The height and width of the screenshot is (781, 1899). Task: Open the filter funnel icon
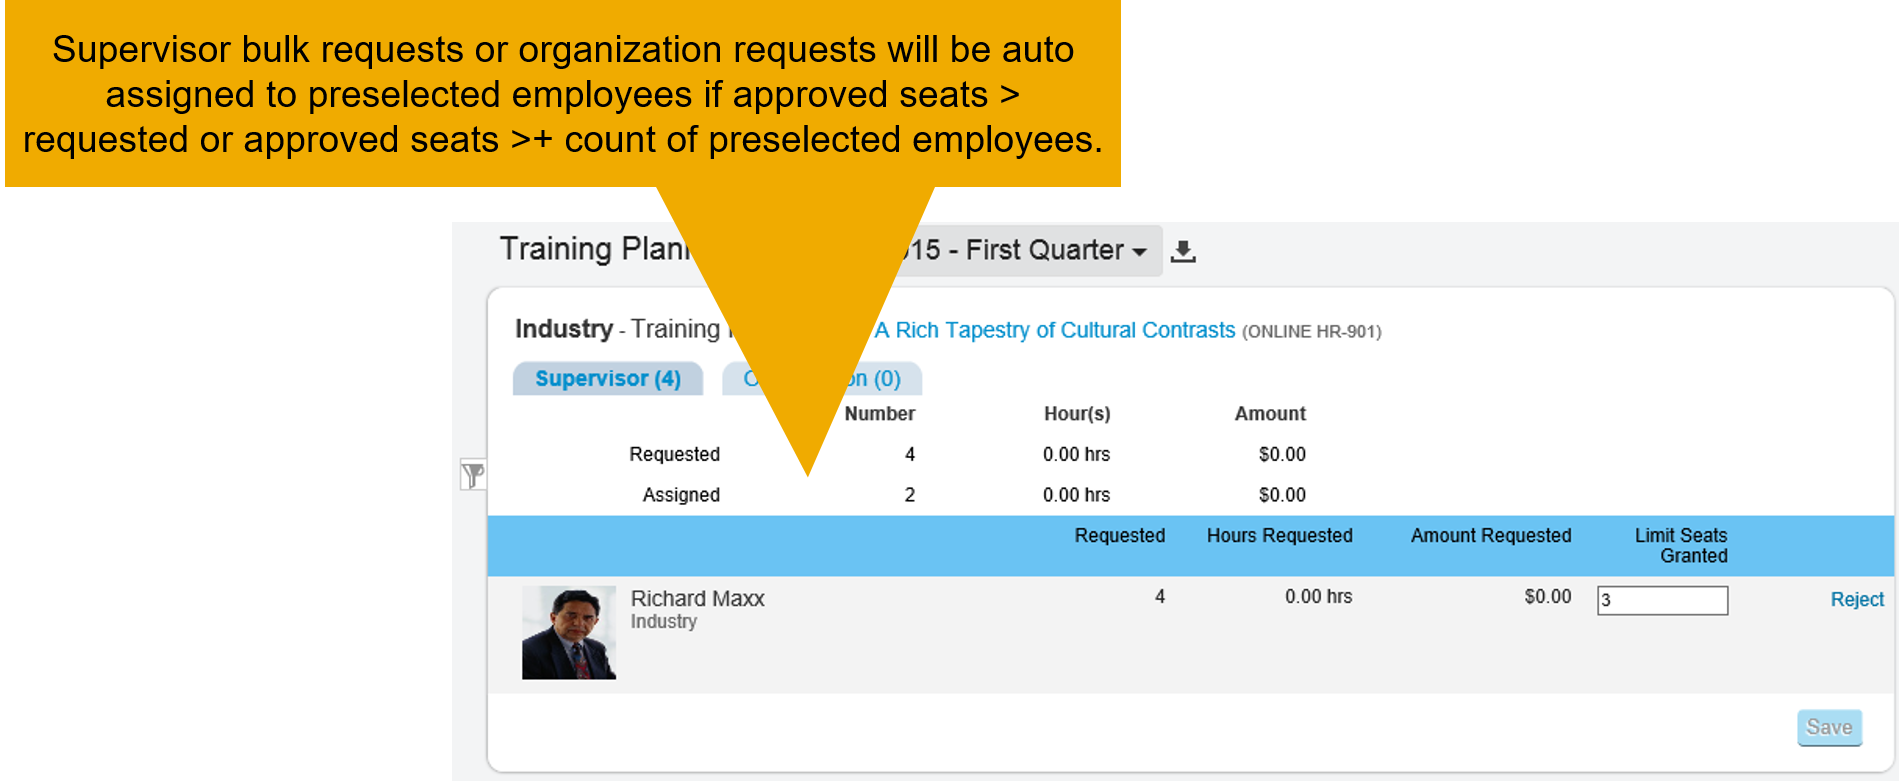(x=473, y=475)
